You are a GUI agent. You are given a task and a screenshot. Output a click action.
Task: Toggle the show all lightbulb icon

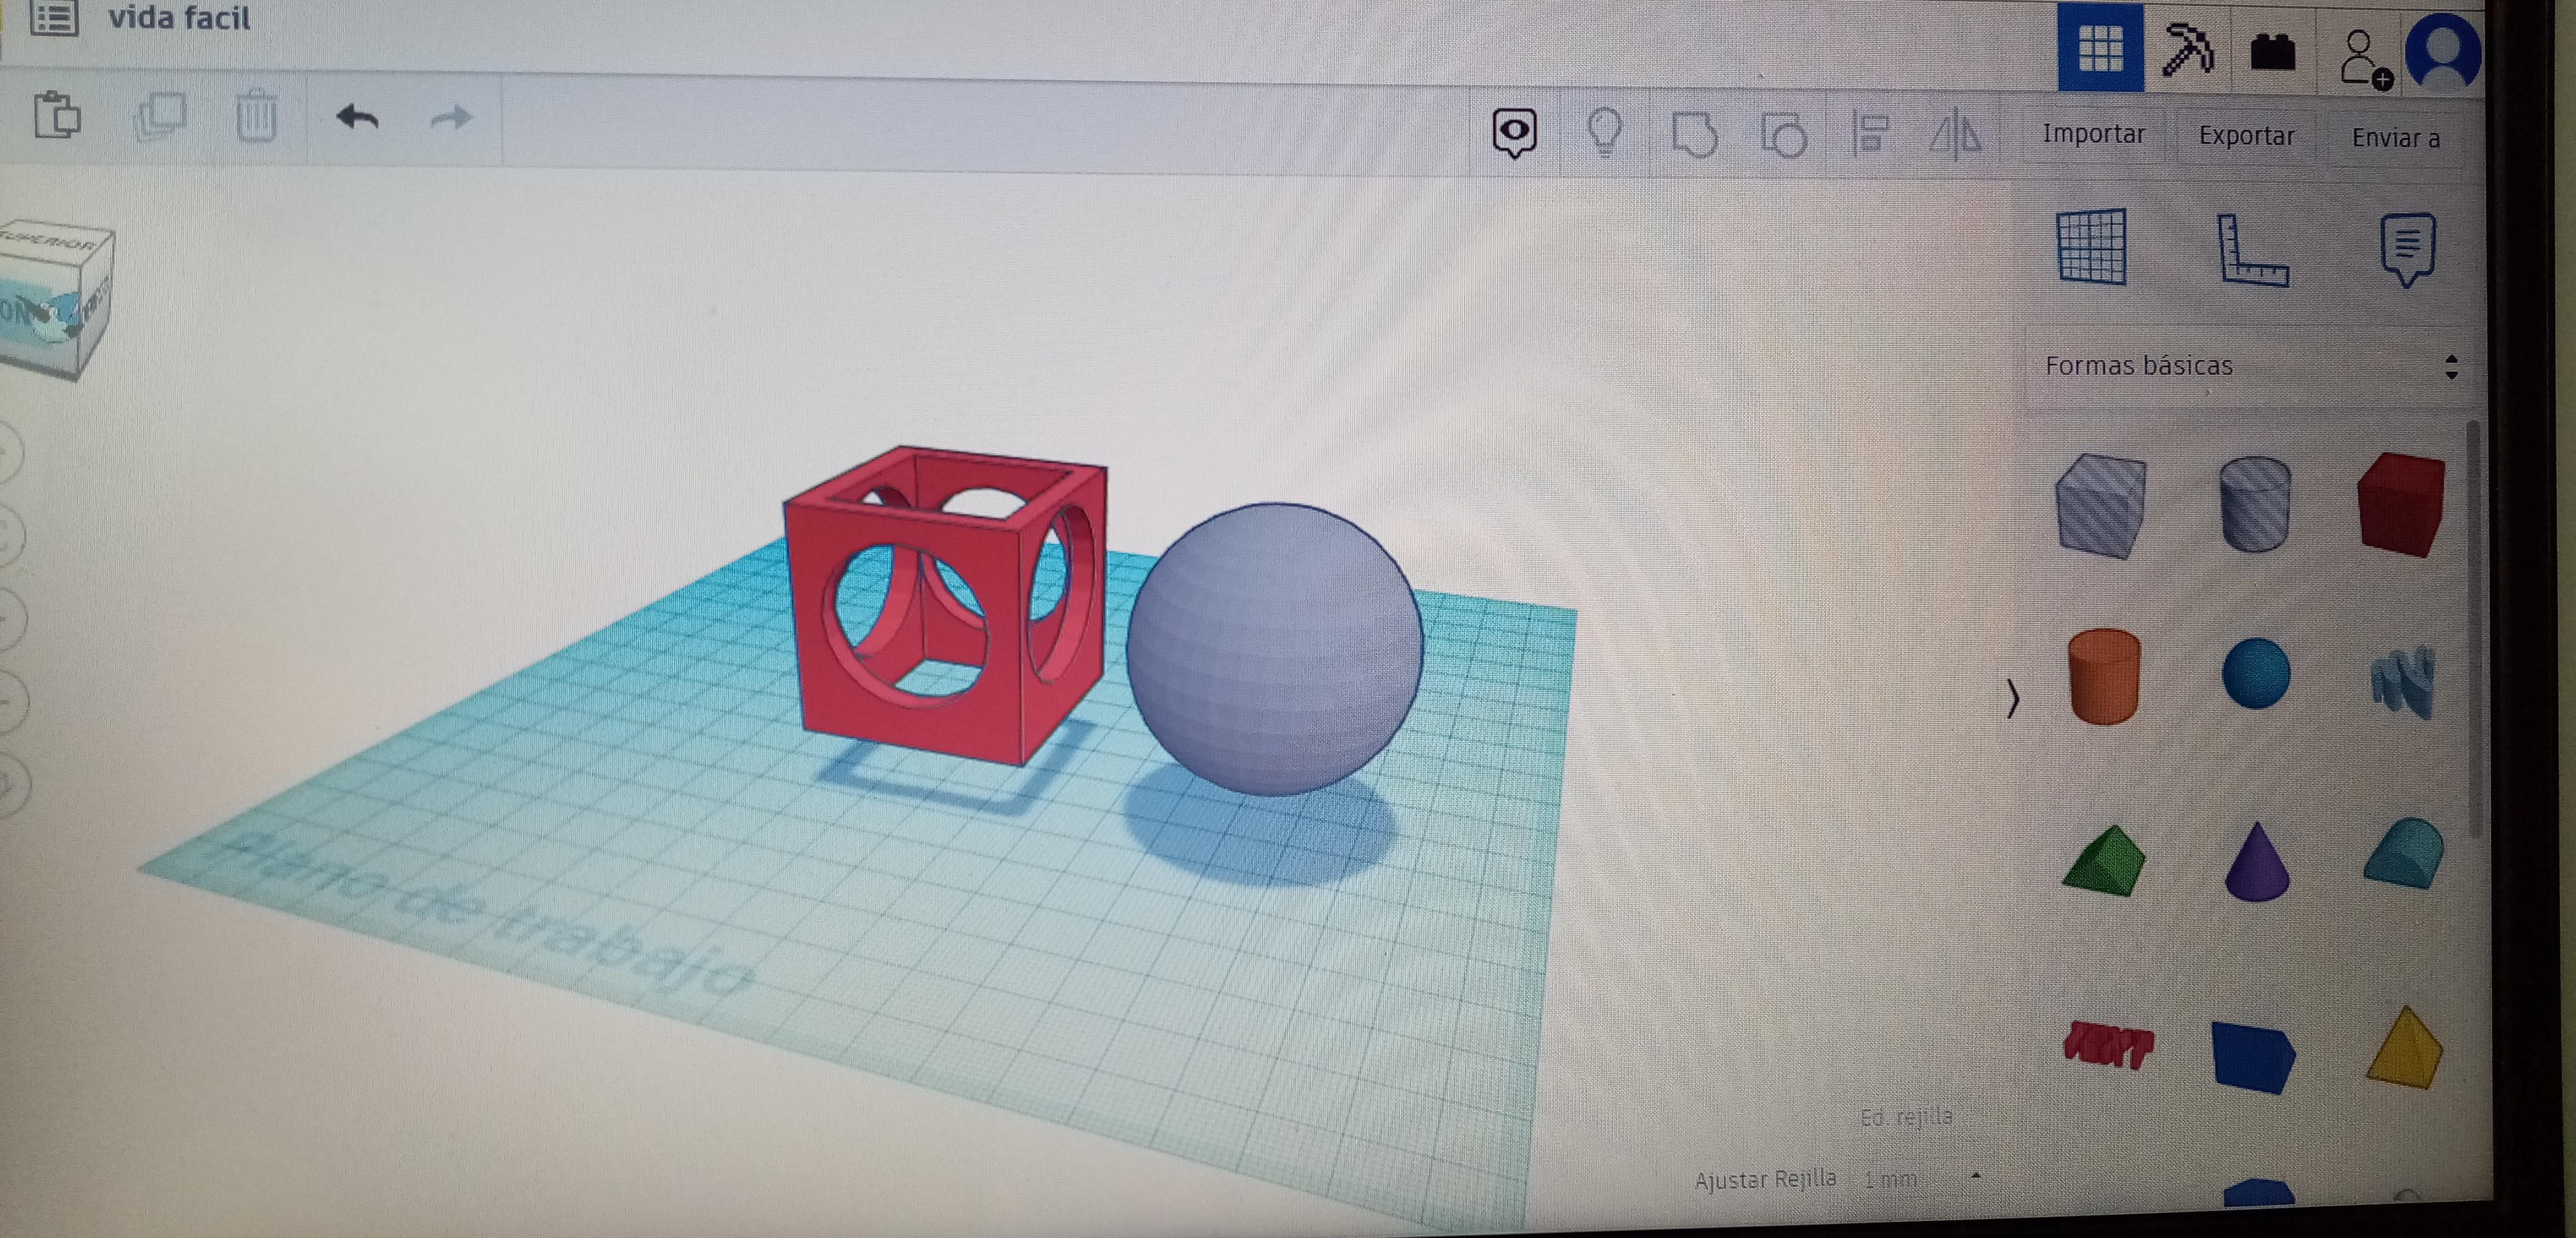click(1605, 133)
